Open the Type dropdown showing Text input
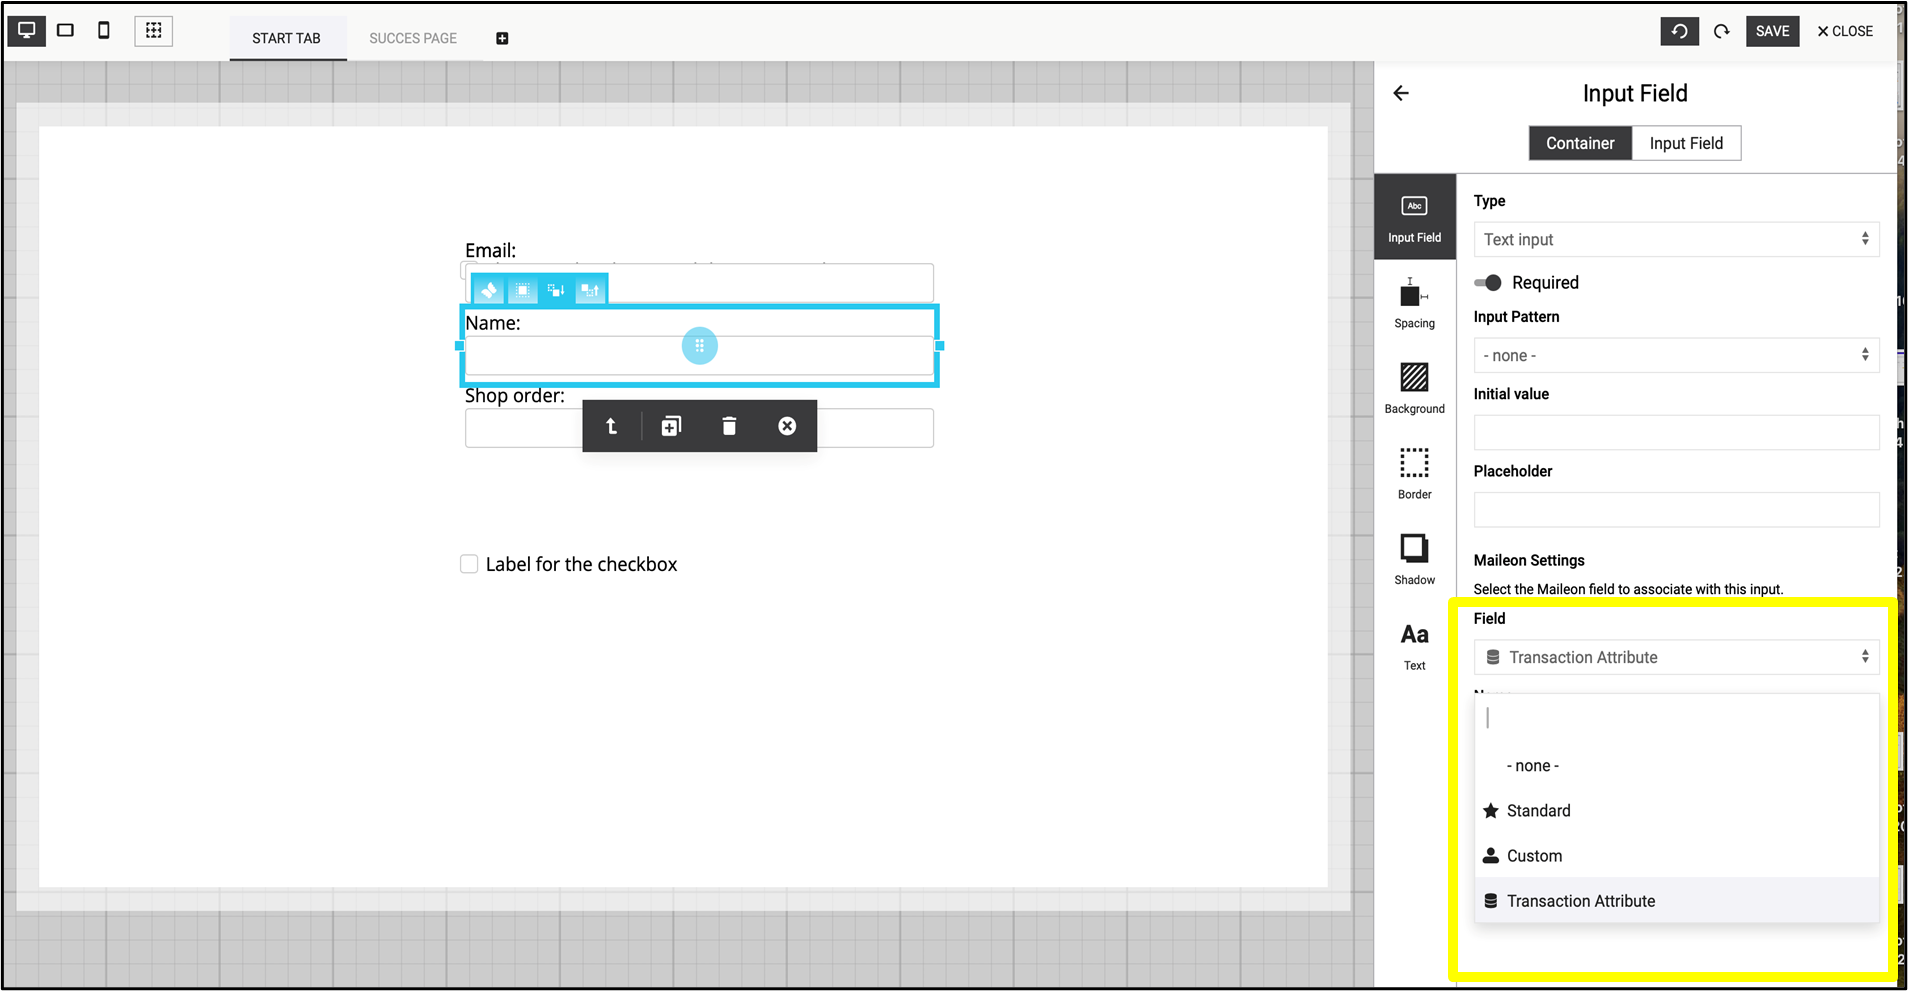This screenshot has height=991, width=1908. pos(1676,239)
